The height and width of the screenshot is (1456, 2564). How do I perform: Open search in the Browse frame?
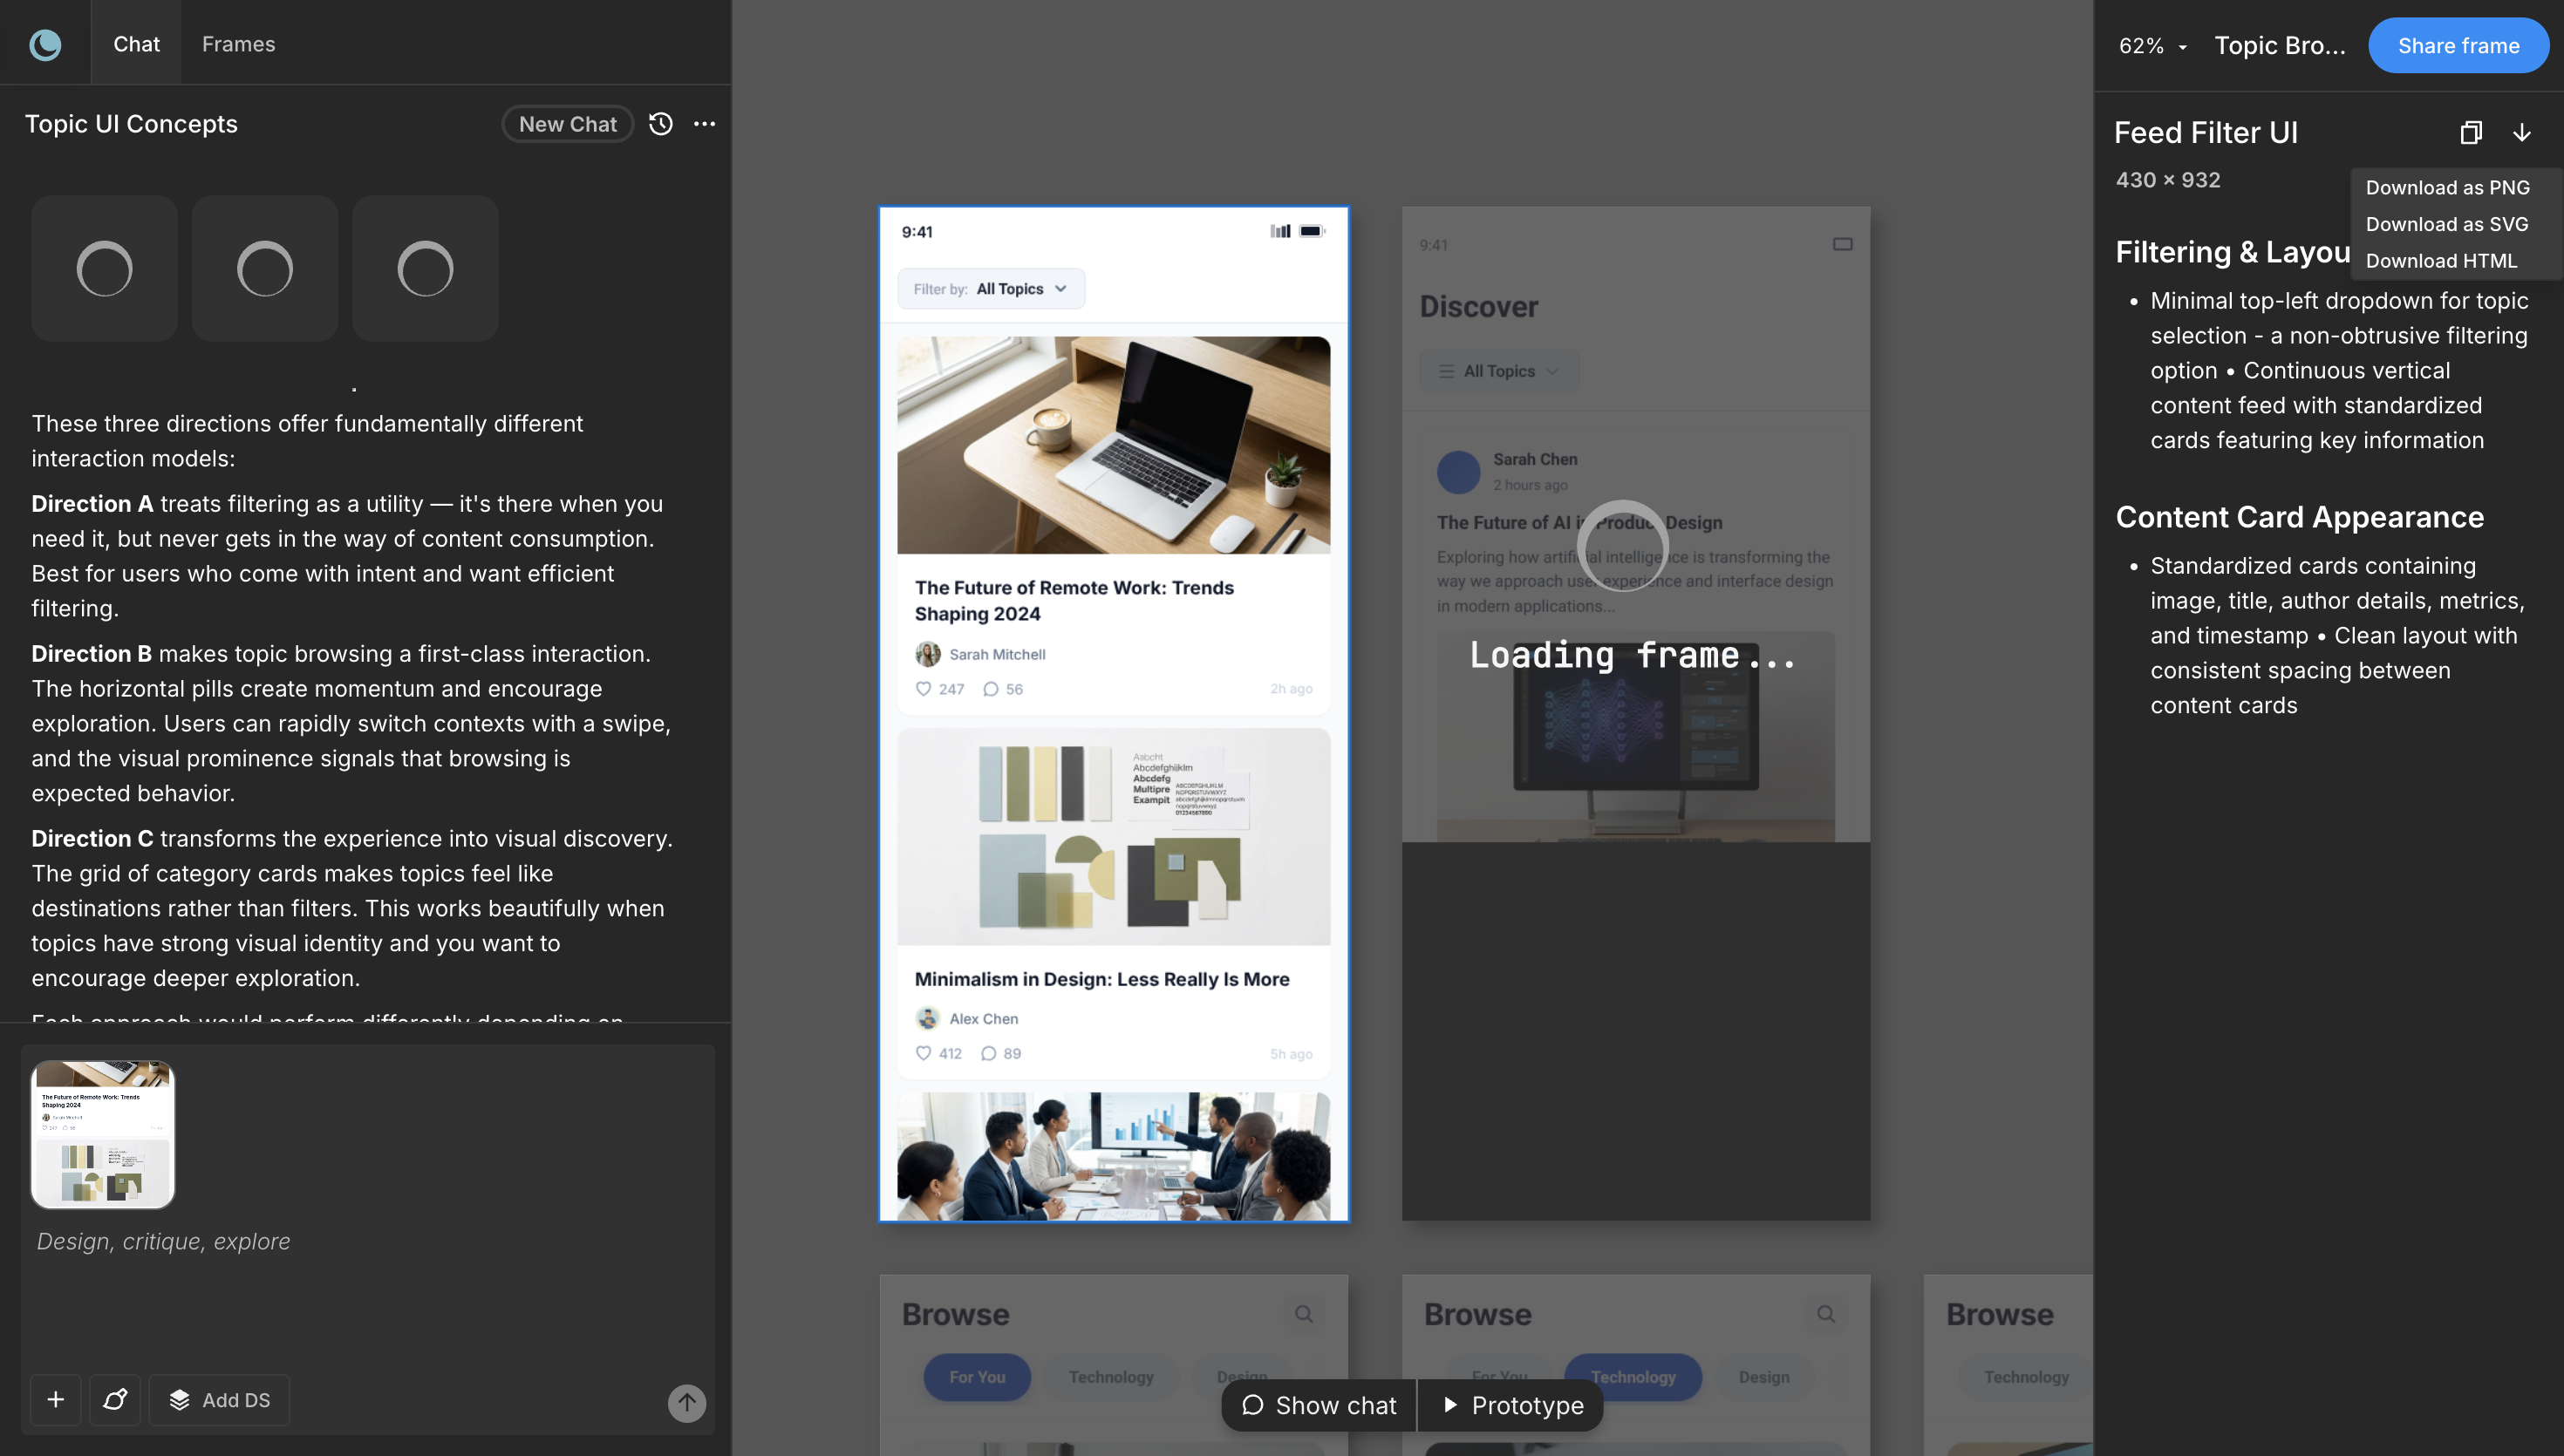click(1304, 1312)
